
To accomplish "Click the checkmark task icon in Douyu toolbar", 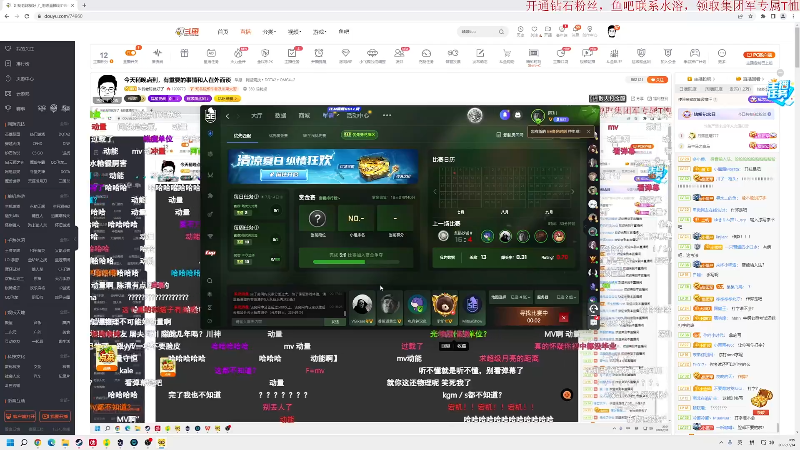I will [x=292, y=53].
